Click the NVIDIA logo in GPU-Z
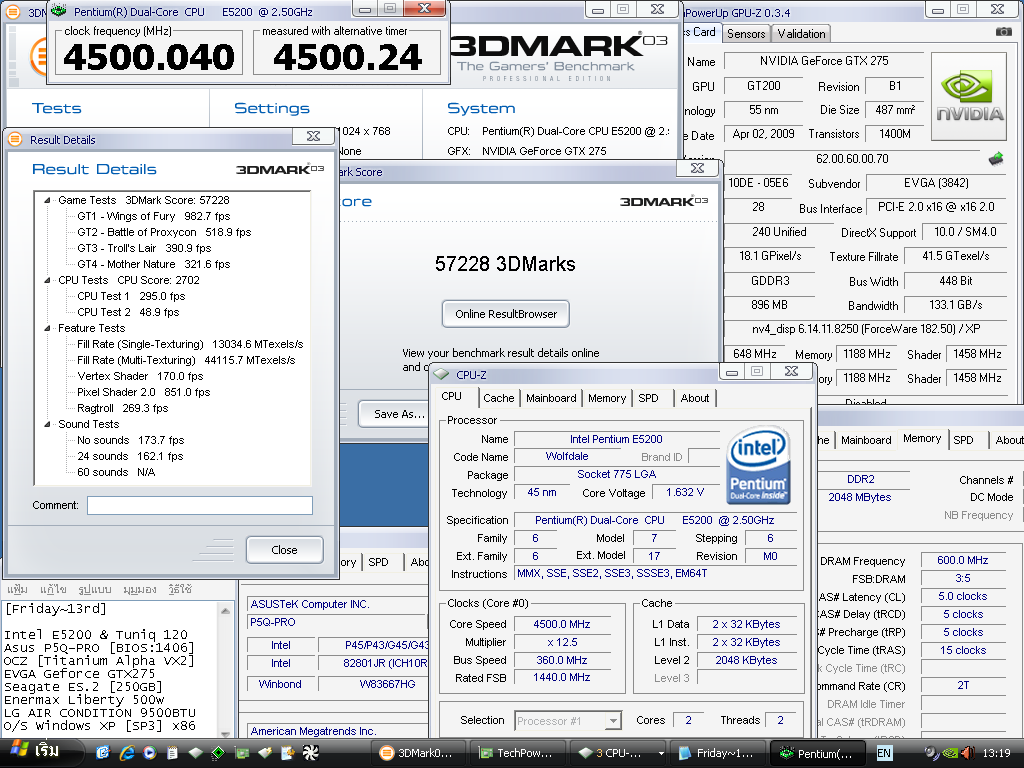 pos(969,97)
